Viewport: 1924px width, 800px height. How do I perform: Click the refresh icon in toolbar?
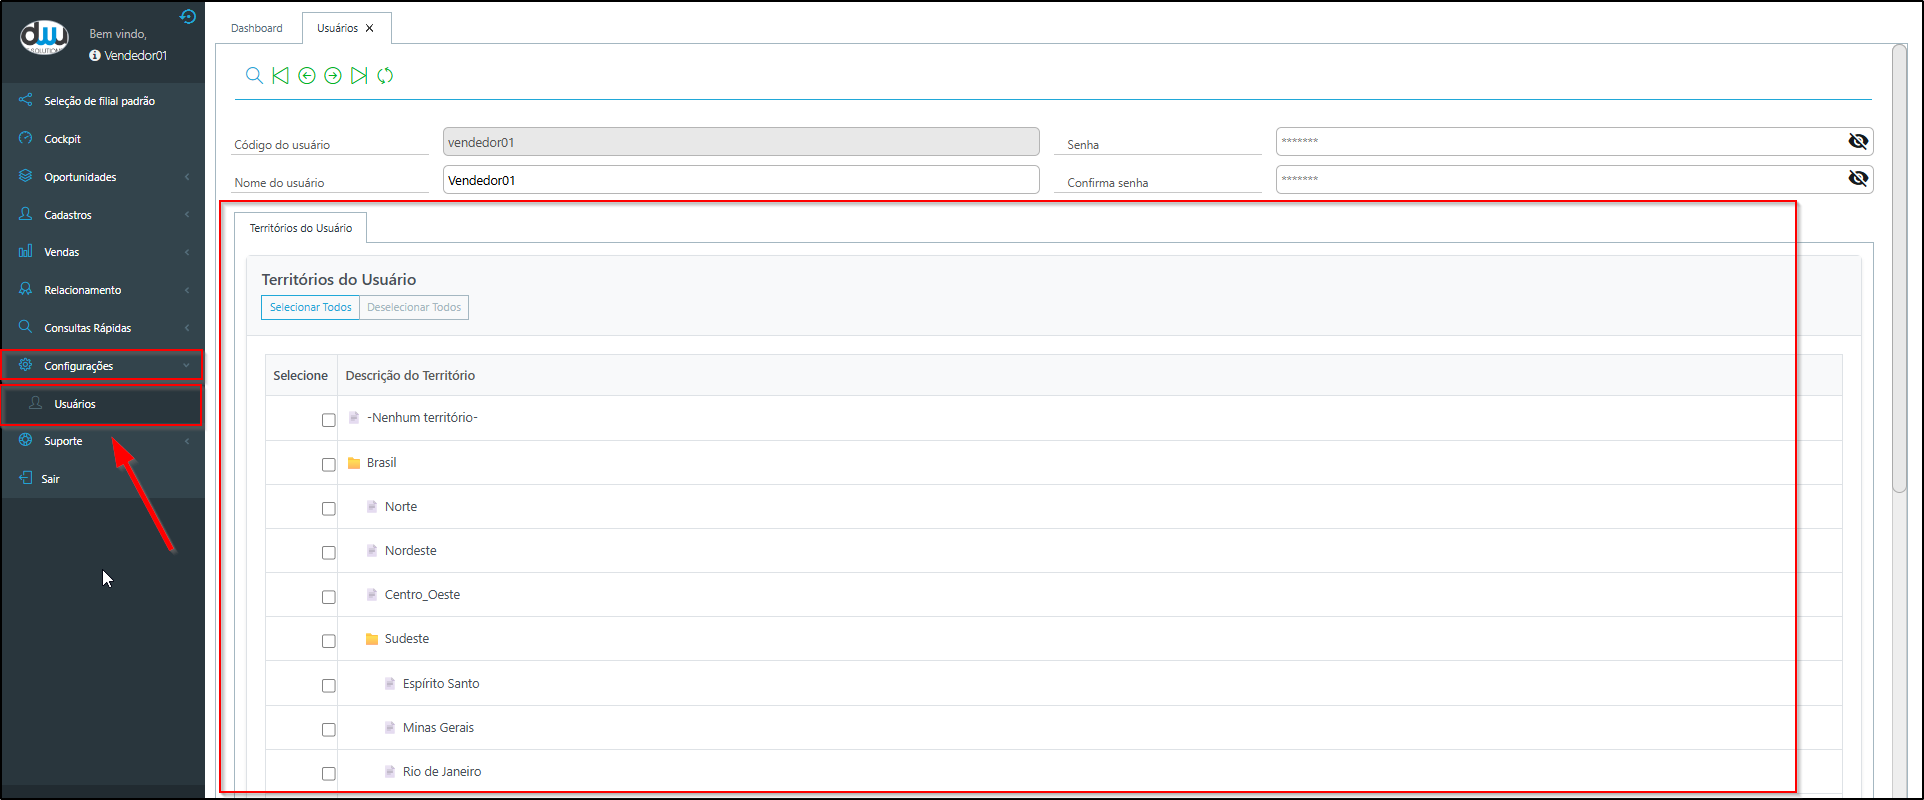tap(385, 76)
